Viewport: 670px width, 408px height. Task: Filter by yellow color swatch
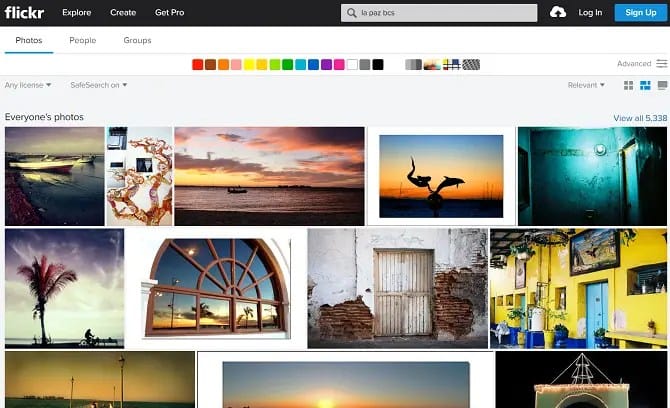pos(249,65)
